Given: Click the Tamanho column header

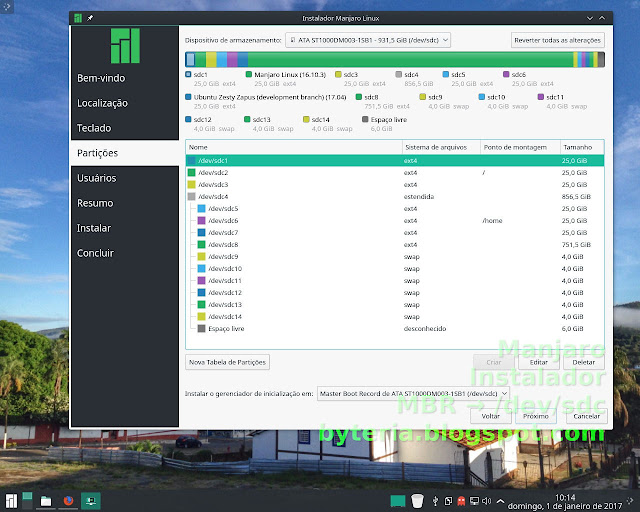Looking at the screenshot, I should (x=582, y=147).
